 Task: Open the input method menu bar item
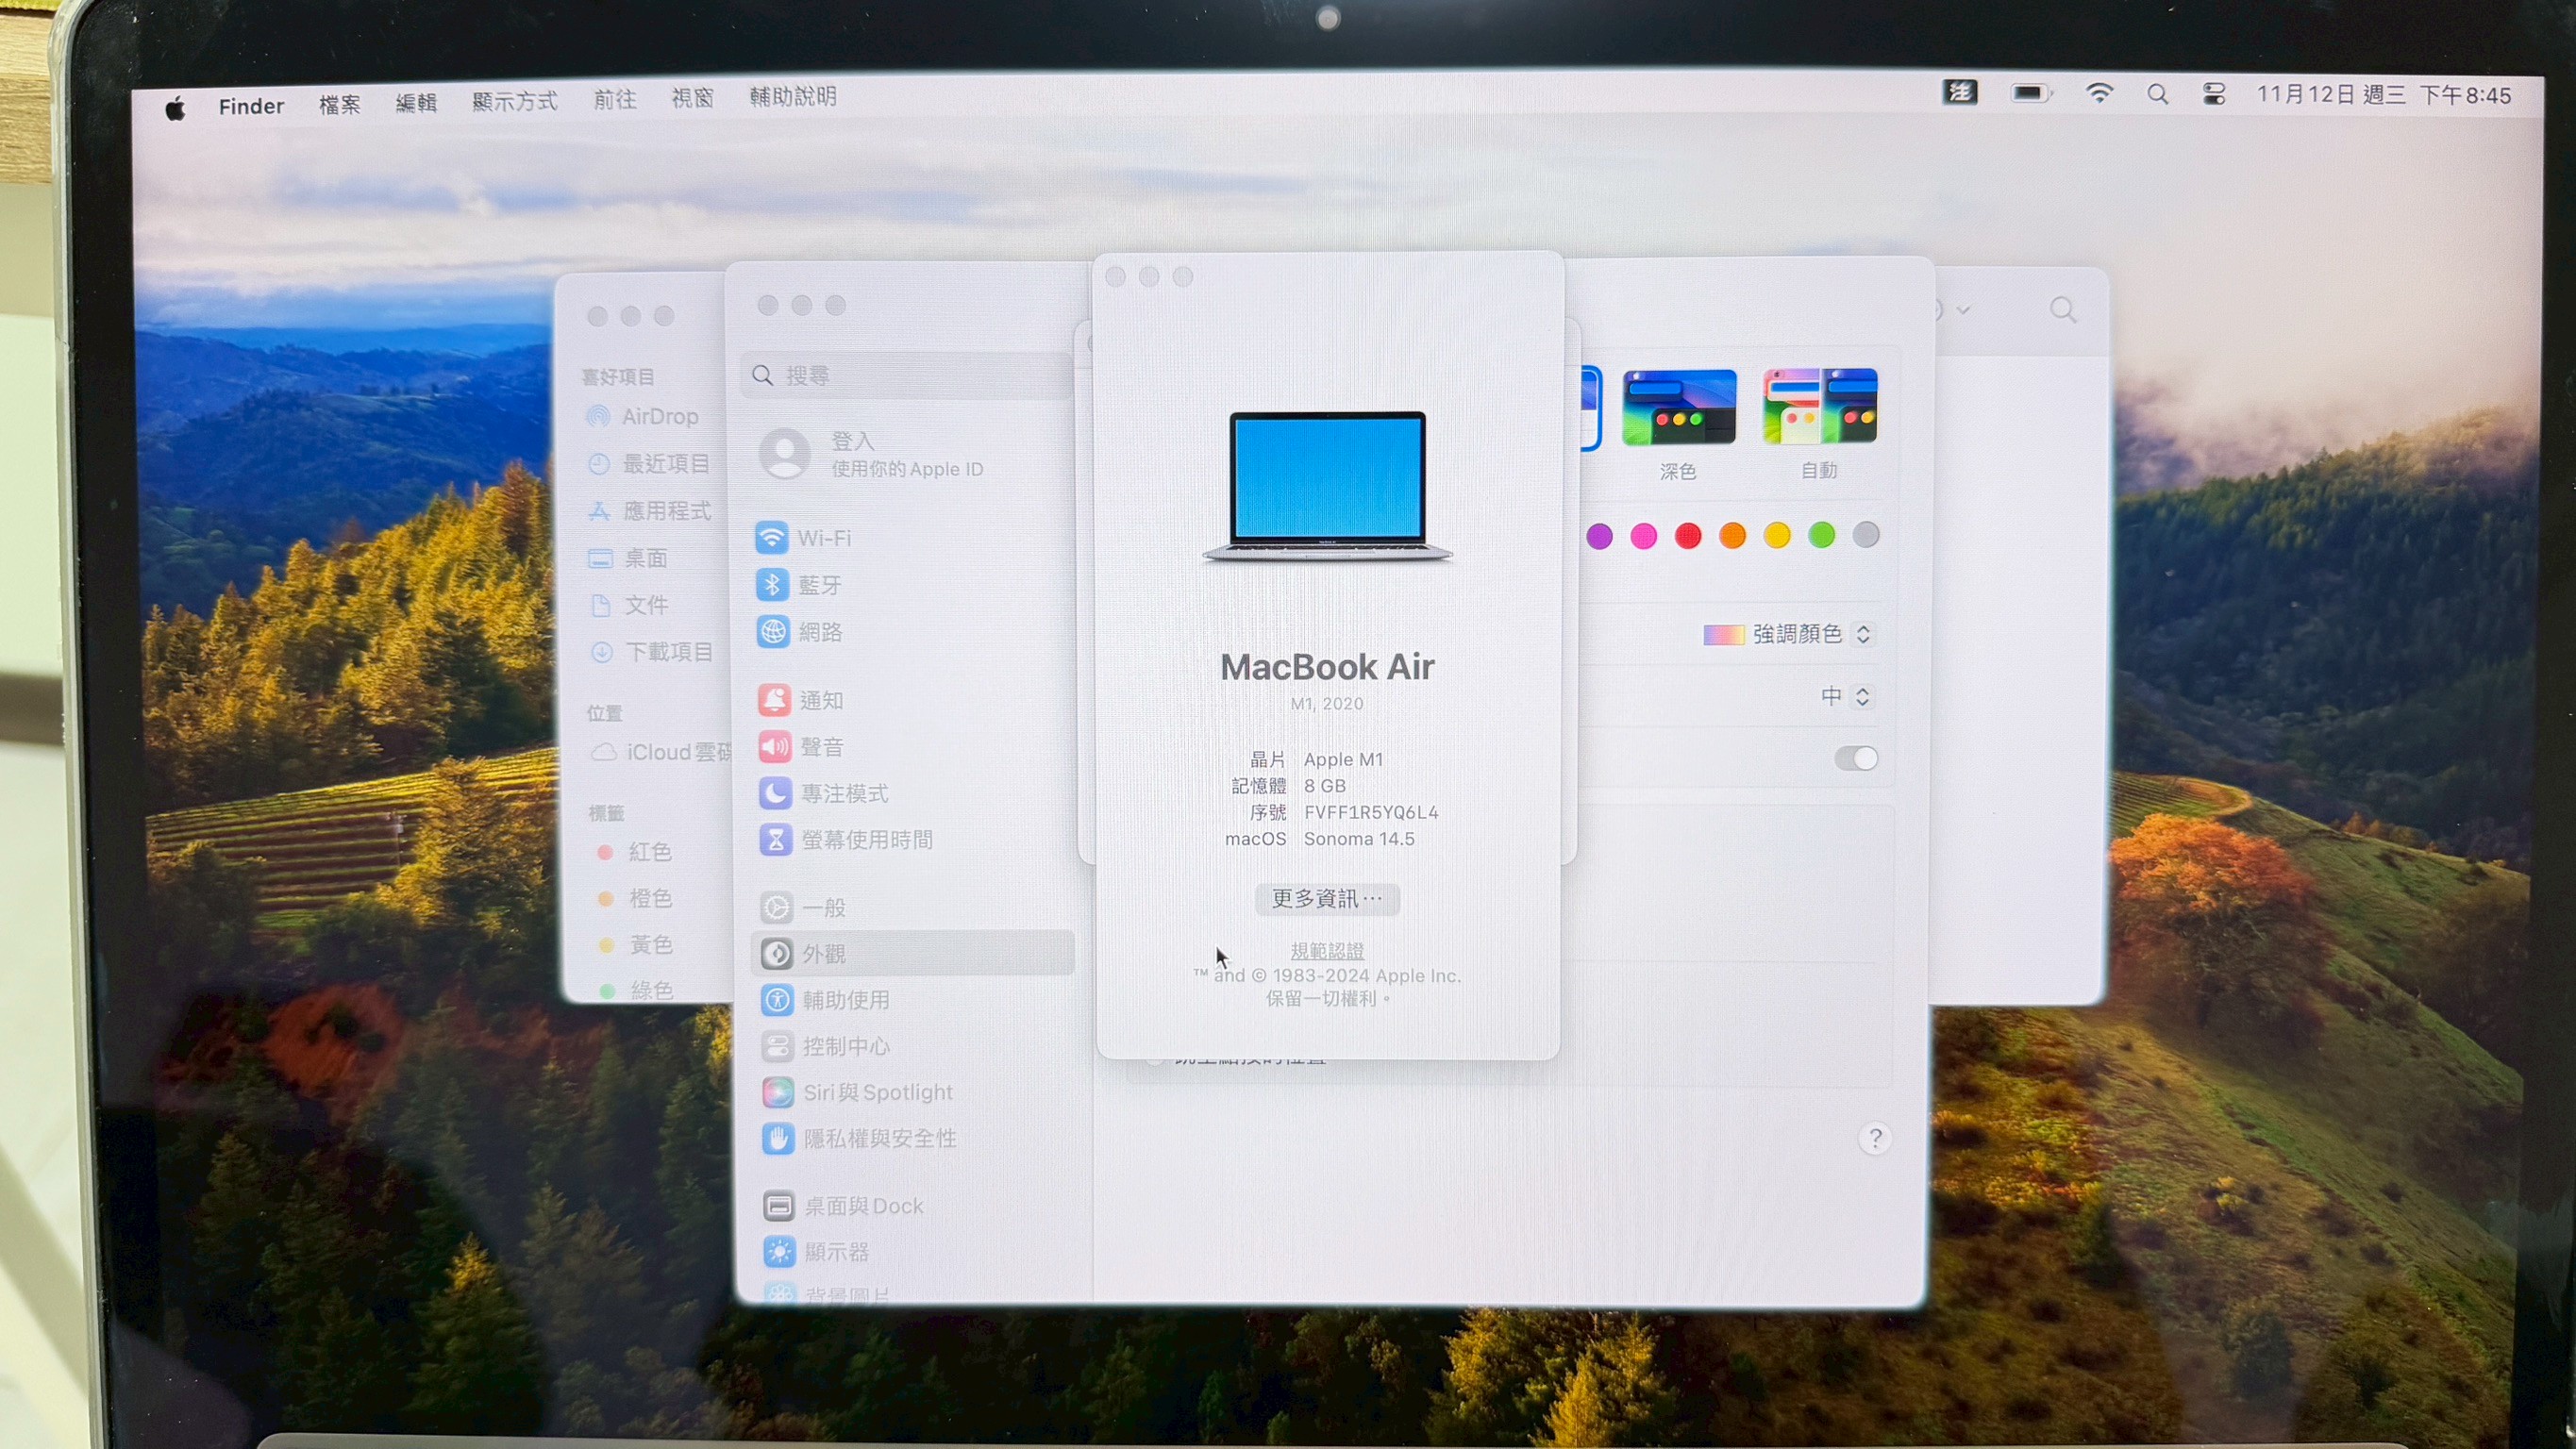1960,93
